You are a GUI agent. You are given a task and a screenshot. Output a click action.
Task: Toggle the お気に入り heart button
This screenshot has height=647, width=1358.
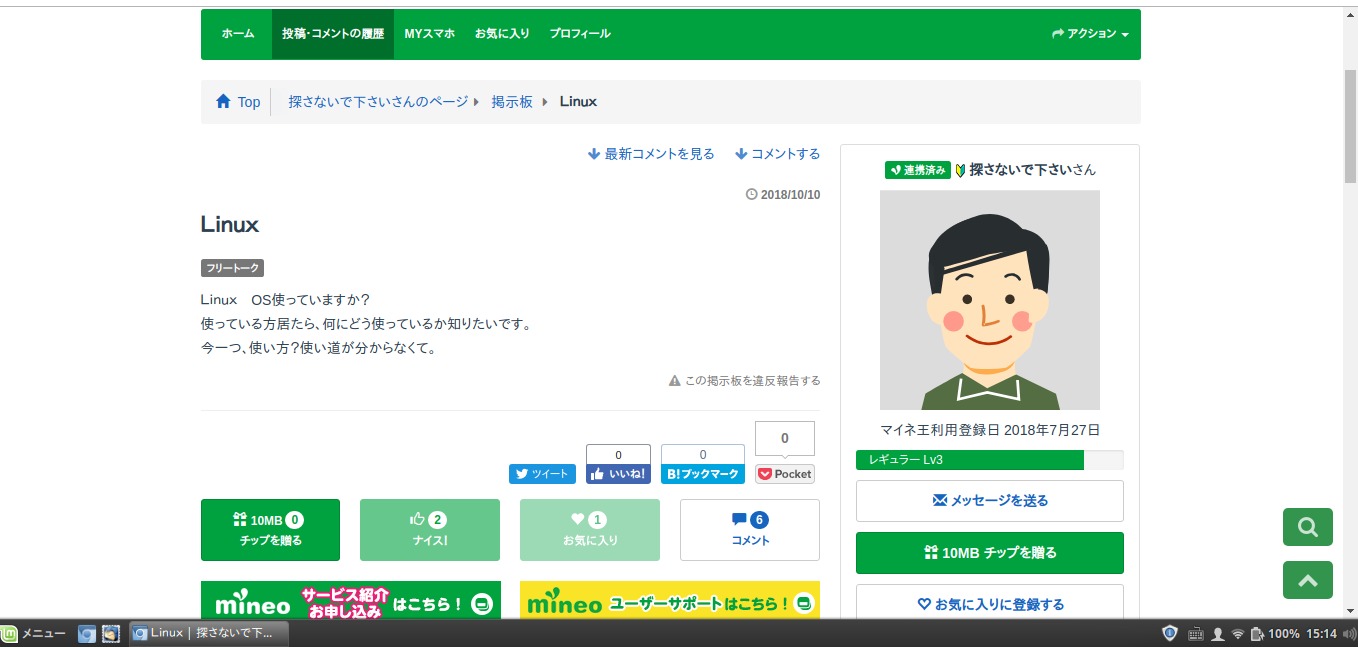(x=589, y=530)
